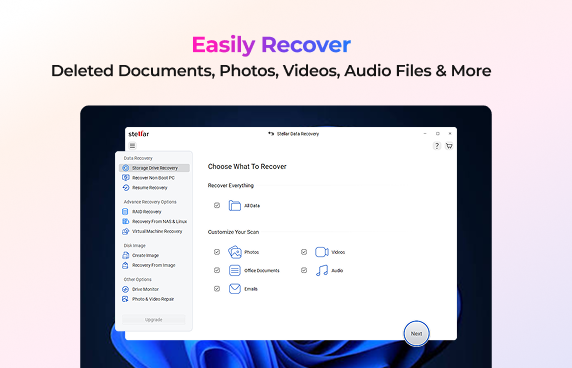Open the shopping cart icon
Viewport: 572px width, 368px height.
click(449, 146)
